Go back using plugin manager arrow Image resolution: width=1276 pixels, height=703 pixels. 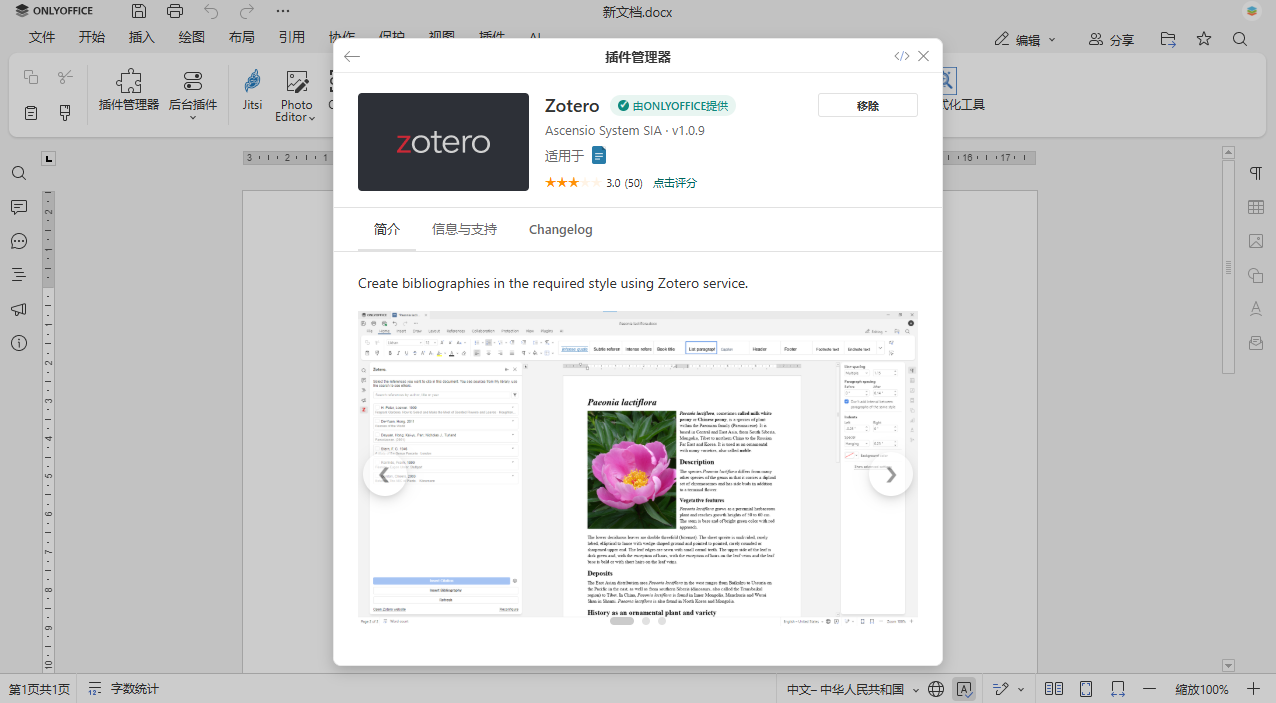(352, 56)
